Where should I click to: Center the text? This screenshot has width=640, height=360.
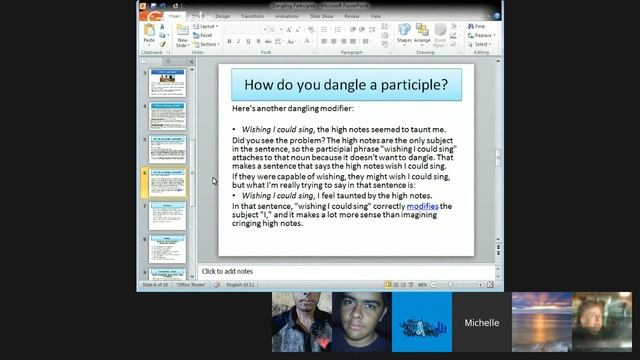(333, 41)
